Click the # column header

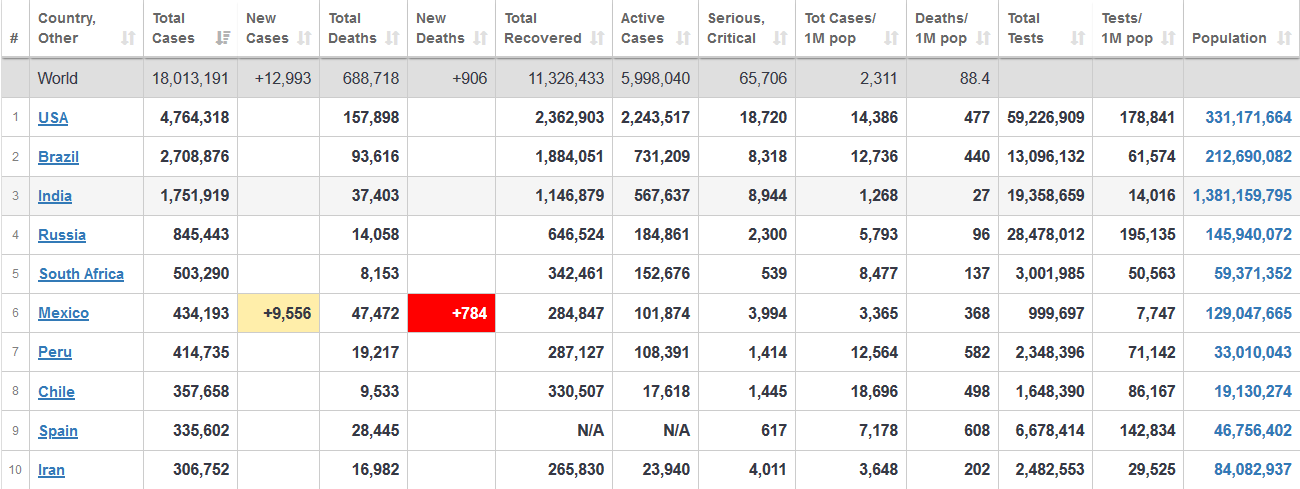14,38
